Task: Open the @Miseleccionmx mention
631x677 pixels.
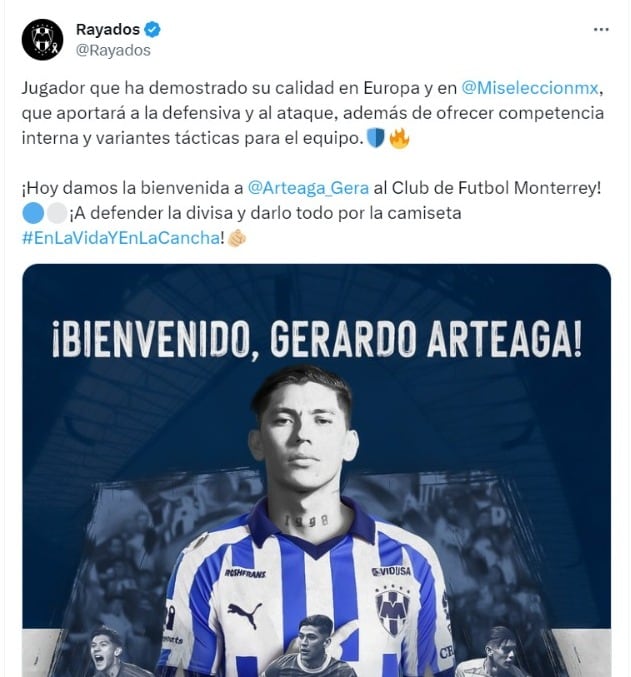Action: tap(530, 88)
